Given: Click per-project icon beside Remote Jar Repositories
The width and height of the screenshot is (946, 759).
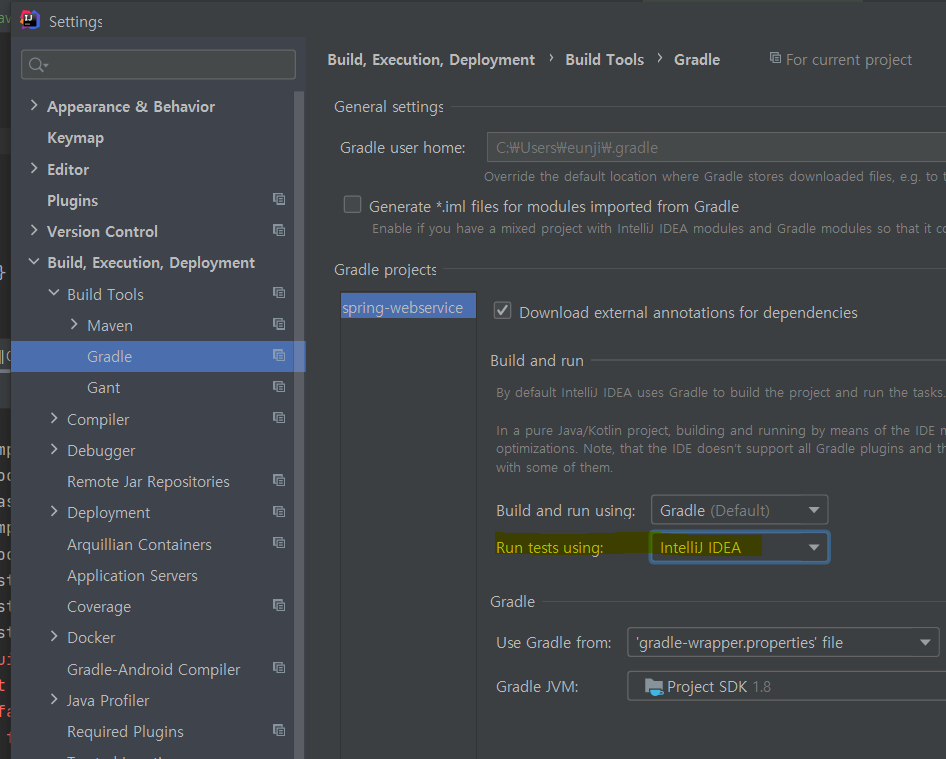Looking at the screenshot, I should pyautogui.click(x=279, y=480).
